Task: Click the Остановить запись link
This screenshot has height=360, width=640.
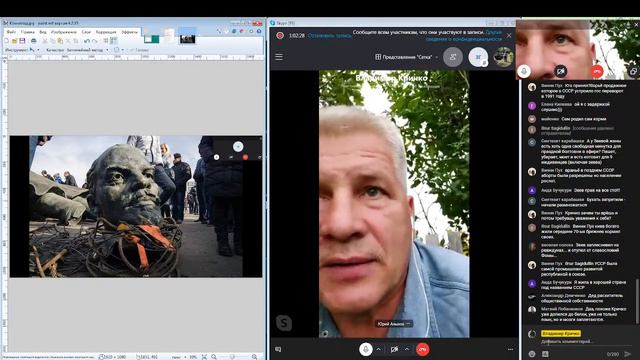Action: pos(329,36)
